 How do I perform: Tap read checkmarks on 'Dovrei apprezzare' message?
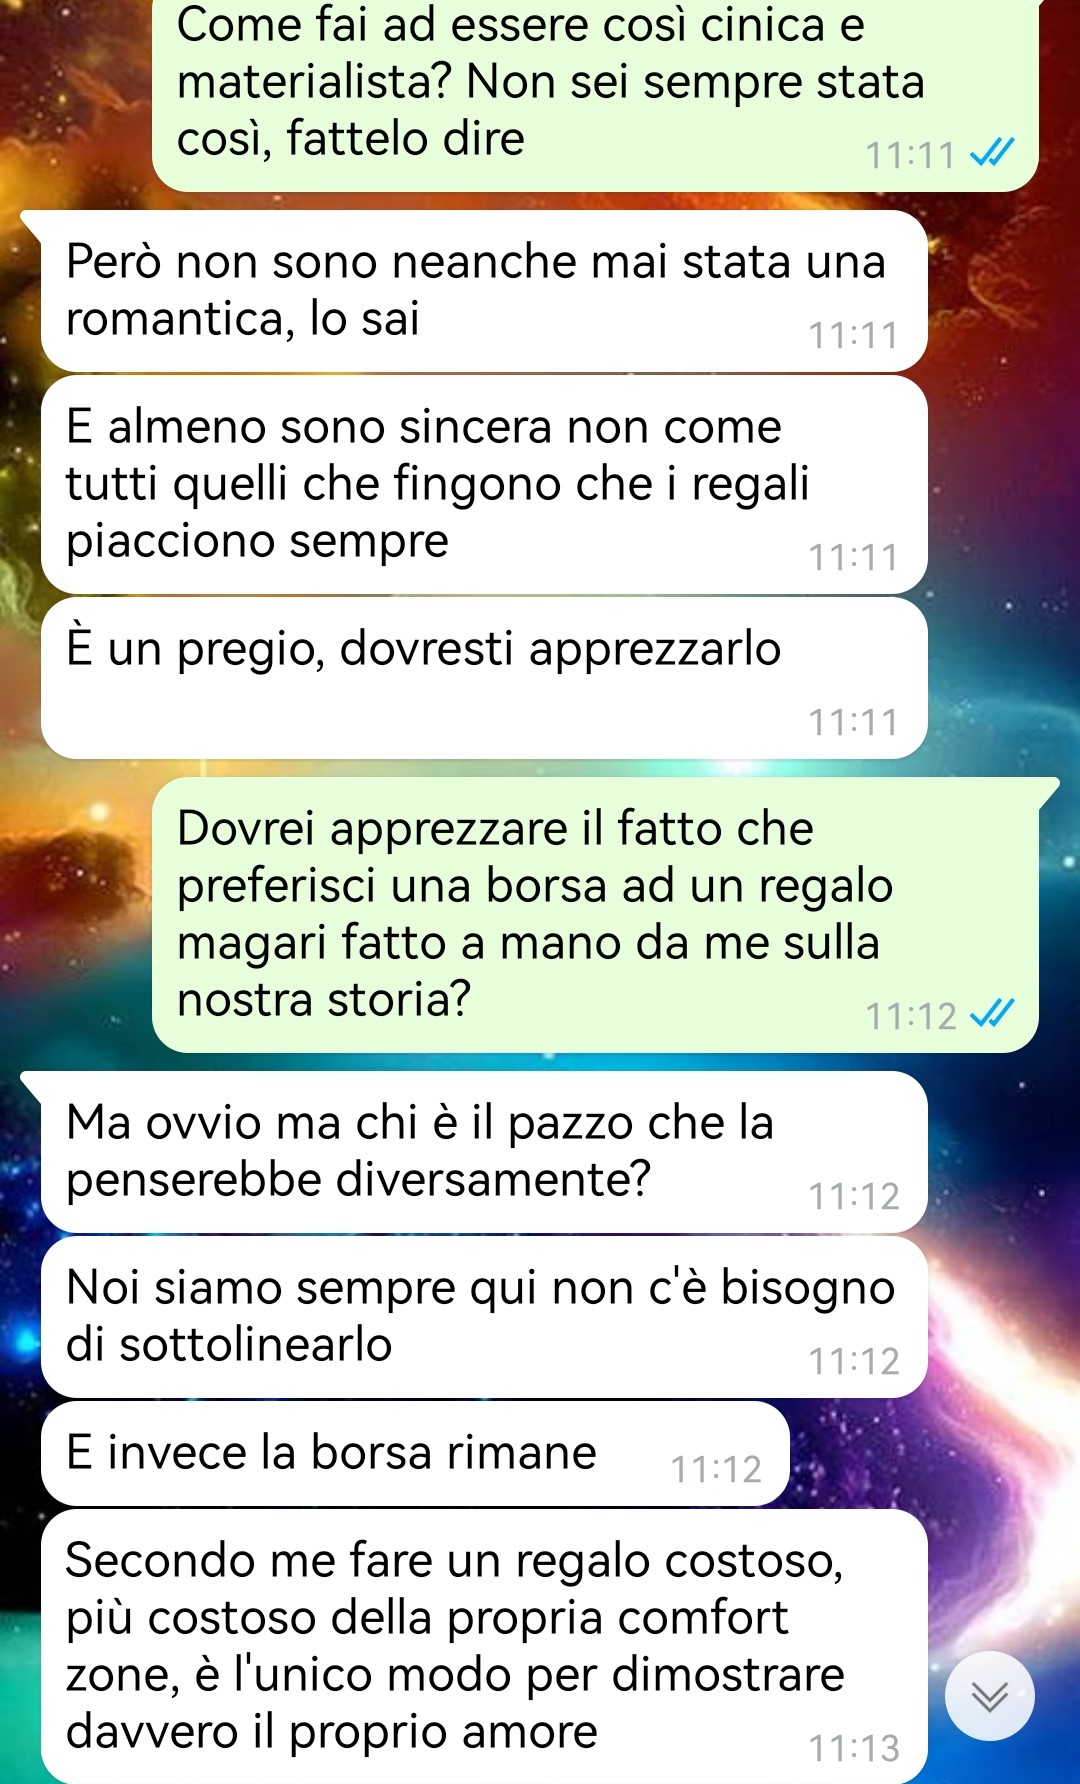(x=993, y=1014)
